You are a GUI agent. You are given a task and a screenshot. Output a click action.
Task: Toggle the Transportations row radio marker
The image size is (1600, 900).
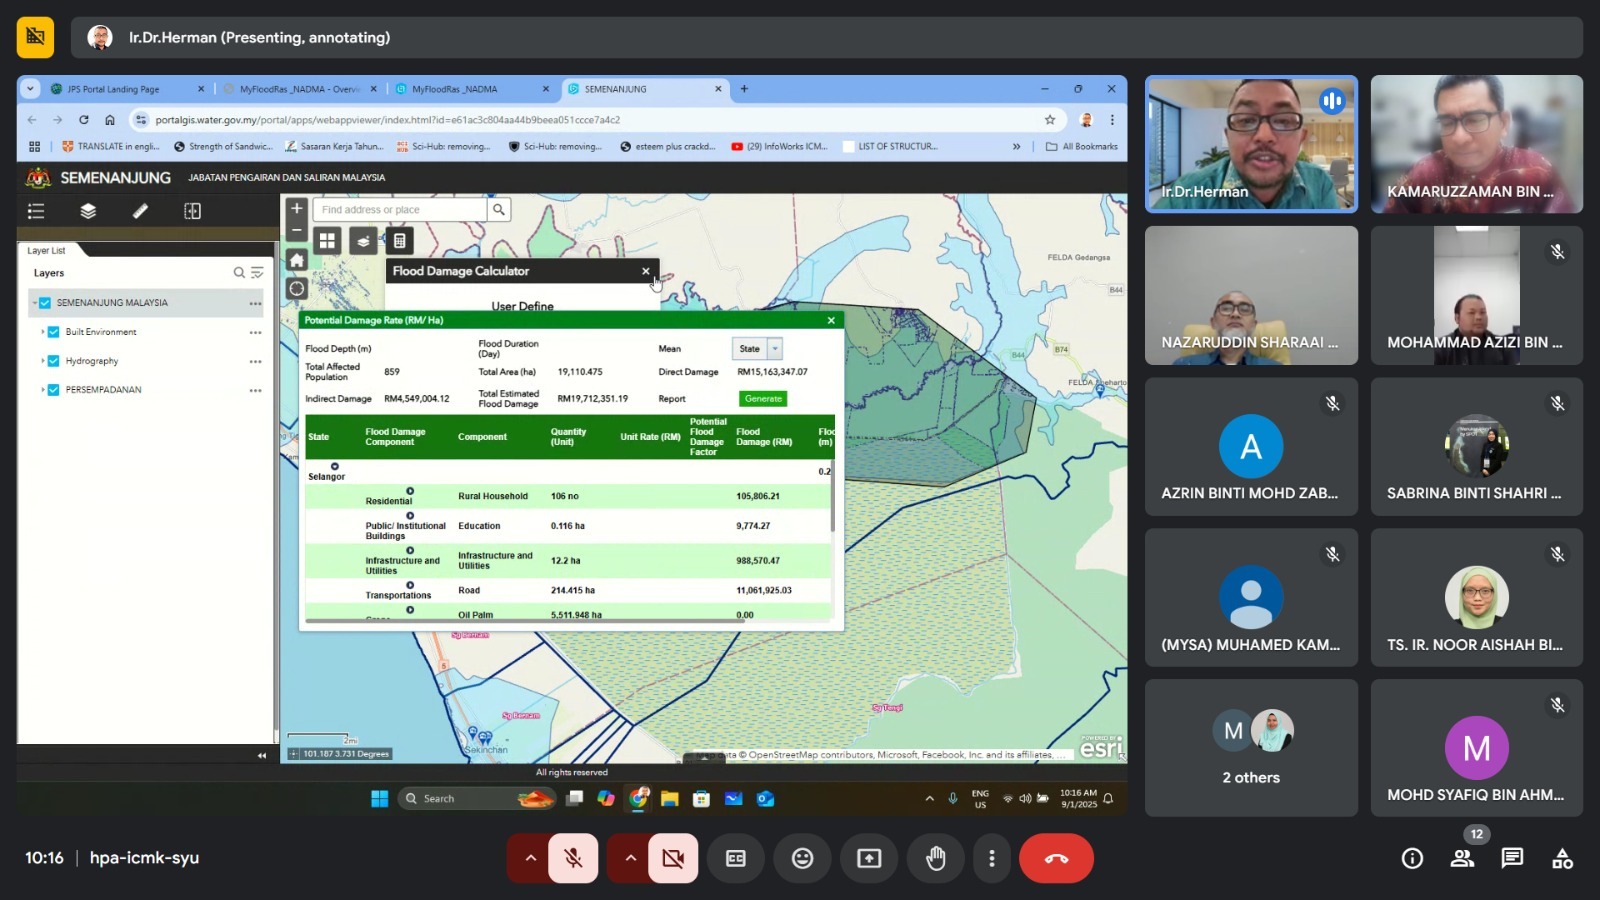pyautogui.click(x=410, y=585)
